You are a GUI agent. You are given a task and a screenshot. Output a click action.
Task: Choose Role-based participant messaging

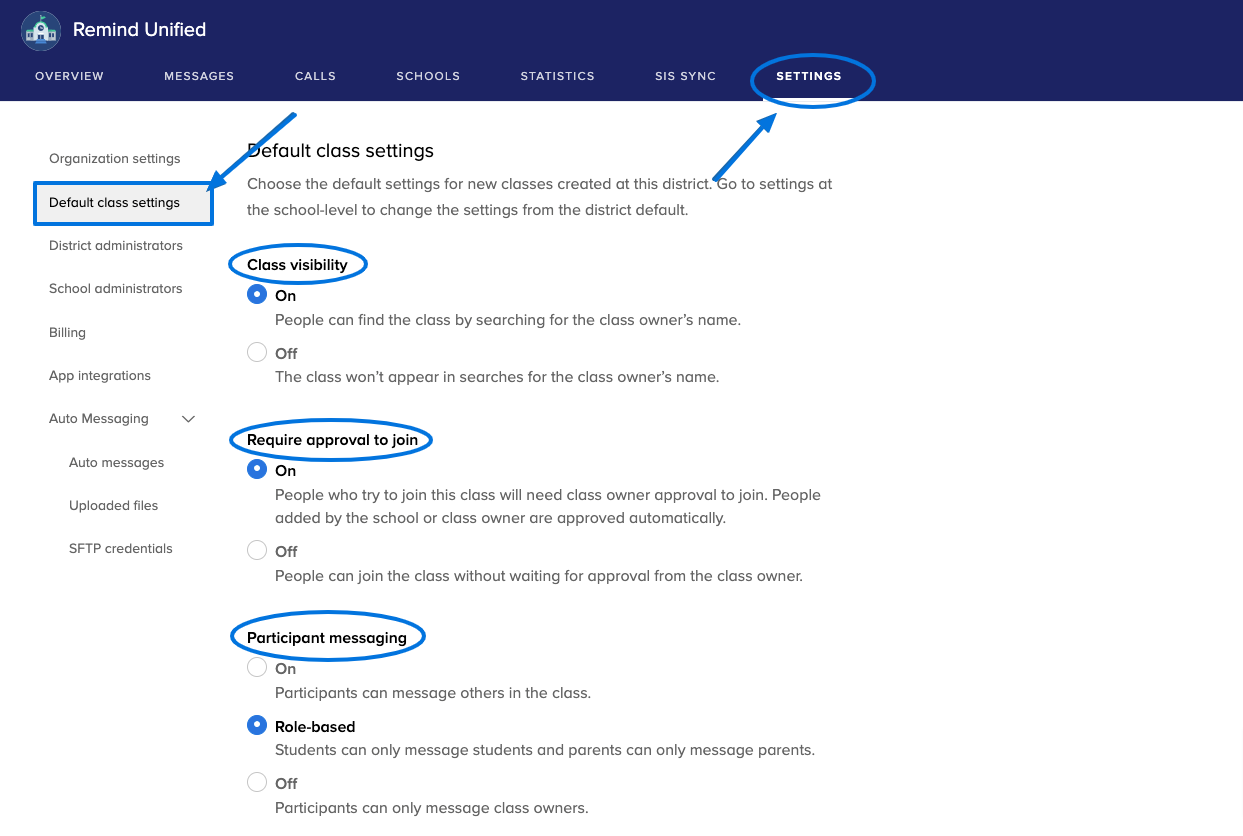pos(257,726)
